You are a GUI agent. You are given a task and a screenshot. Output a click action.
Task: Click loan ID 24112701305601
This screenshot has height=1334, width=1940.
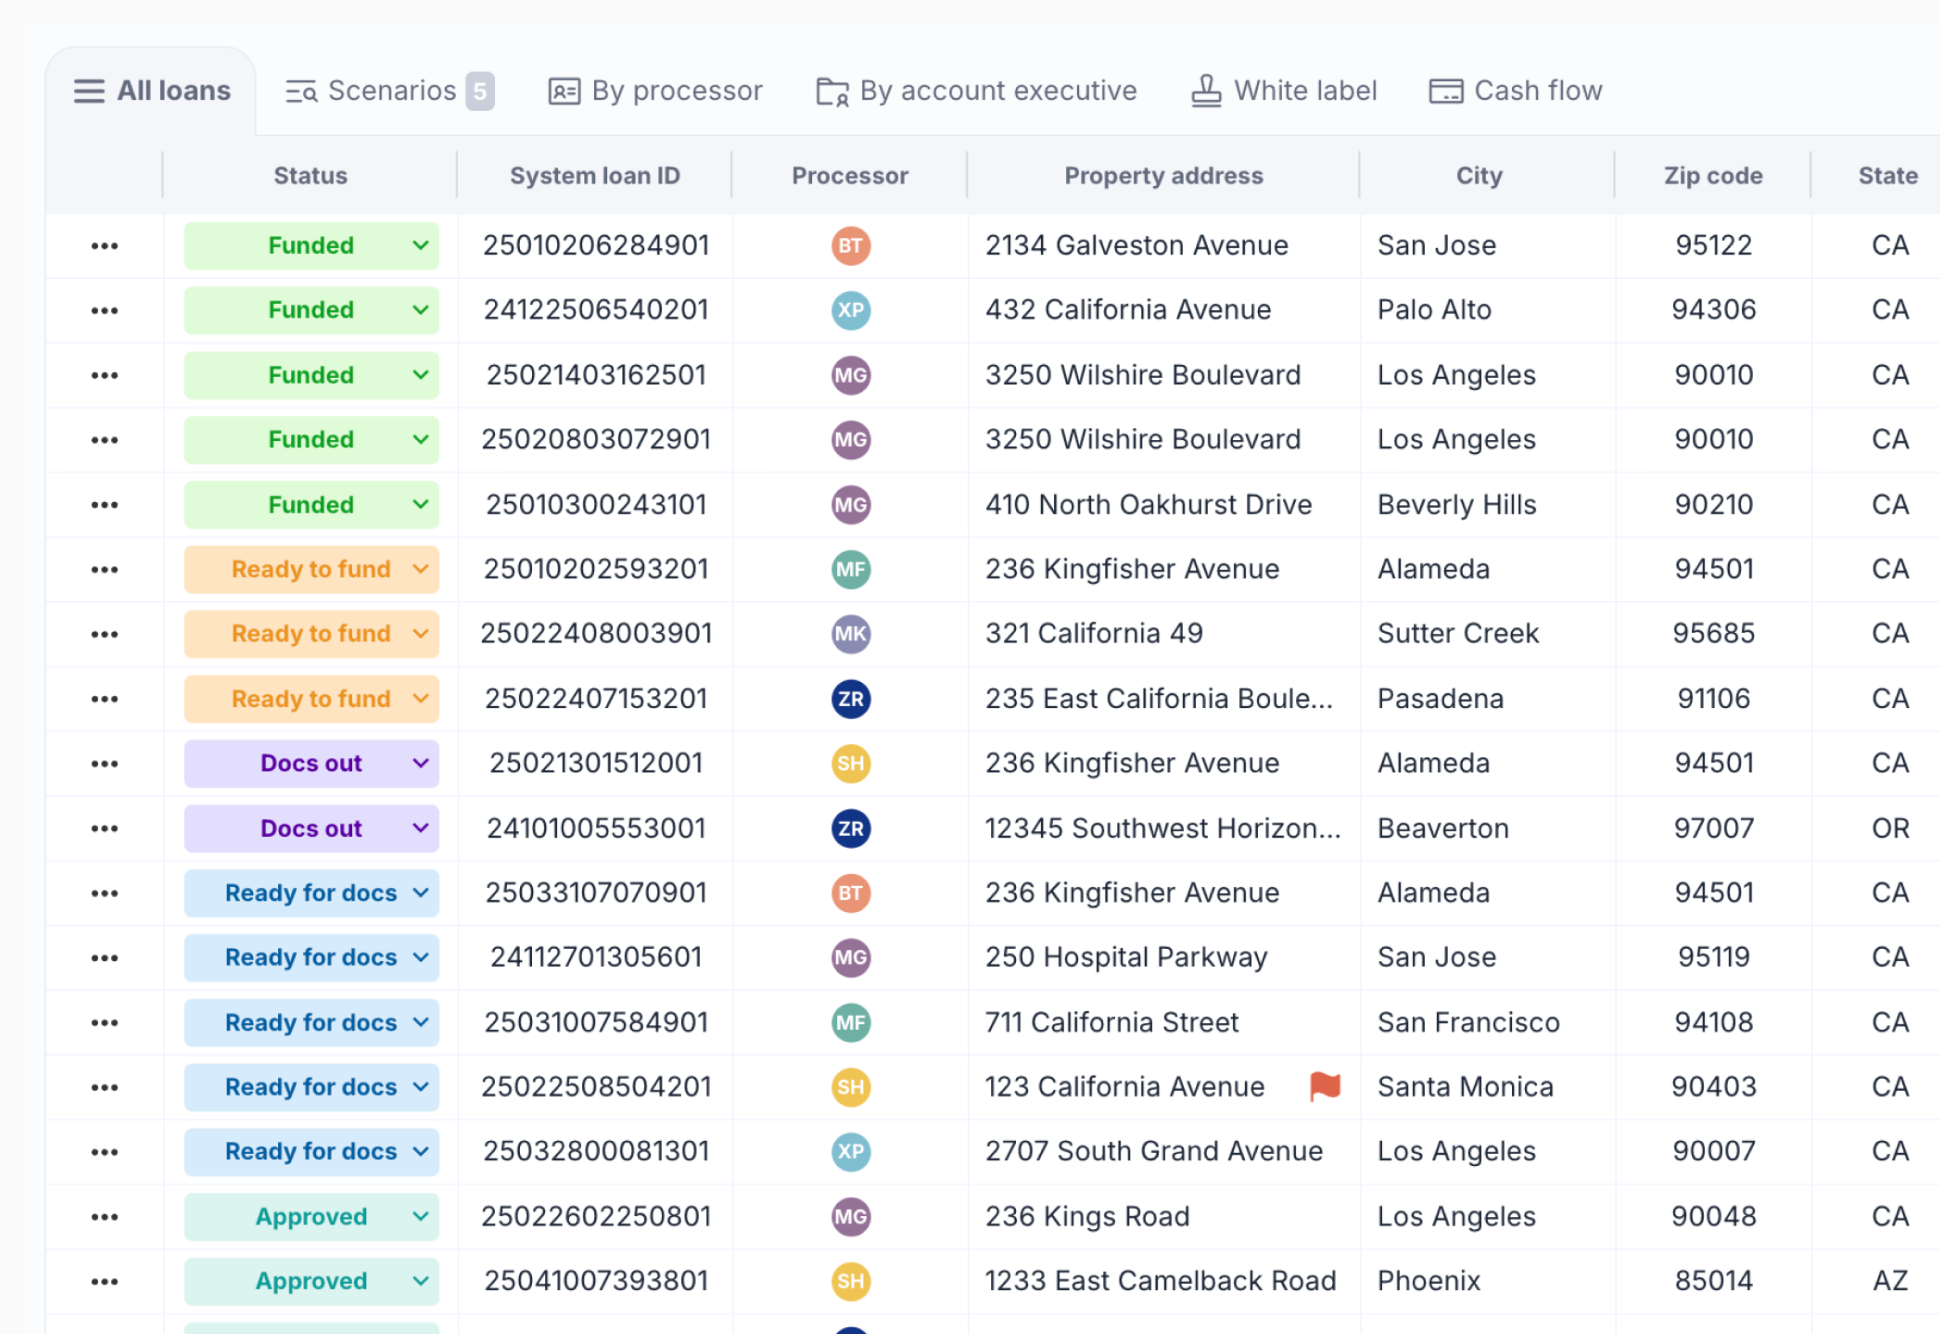(x=596, y=958)
